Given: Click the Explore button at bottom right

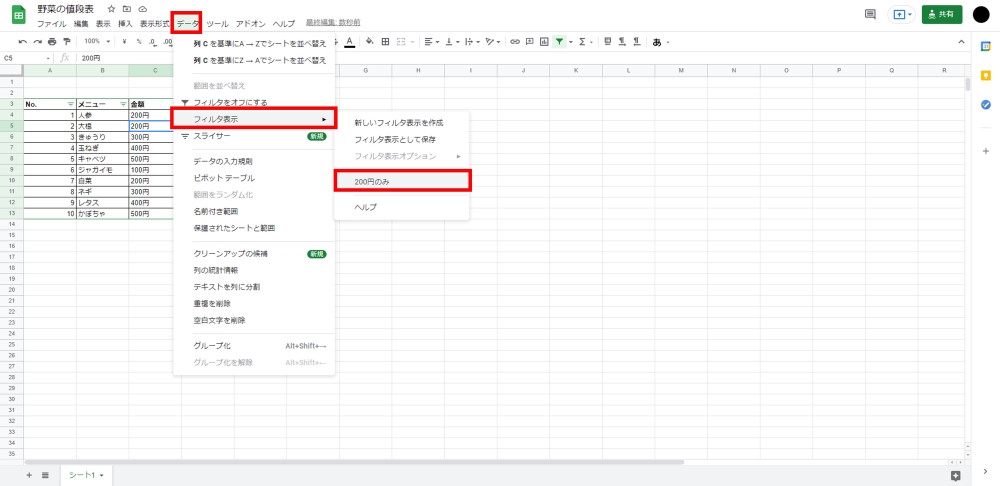Looking at the screenshot, I should pos(955,475).
